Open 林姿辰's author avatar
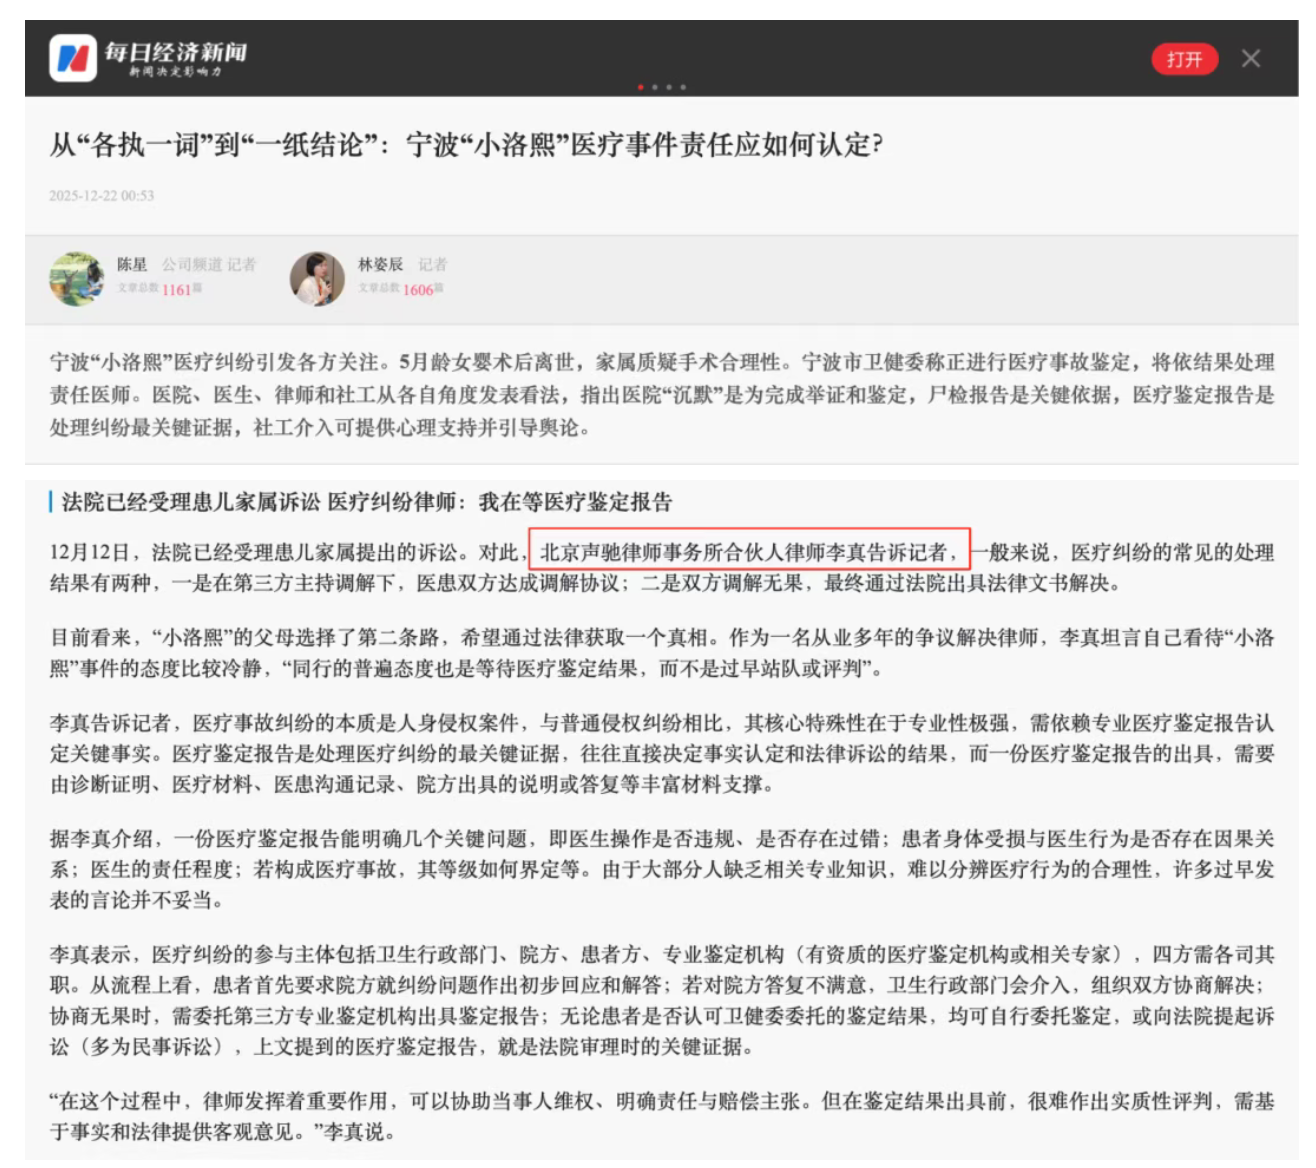 [317, 278]
